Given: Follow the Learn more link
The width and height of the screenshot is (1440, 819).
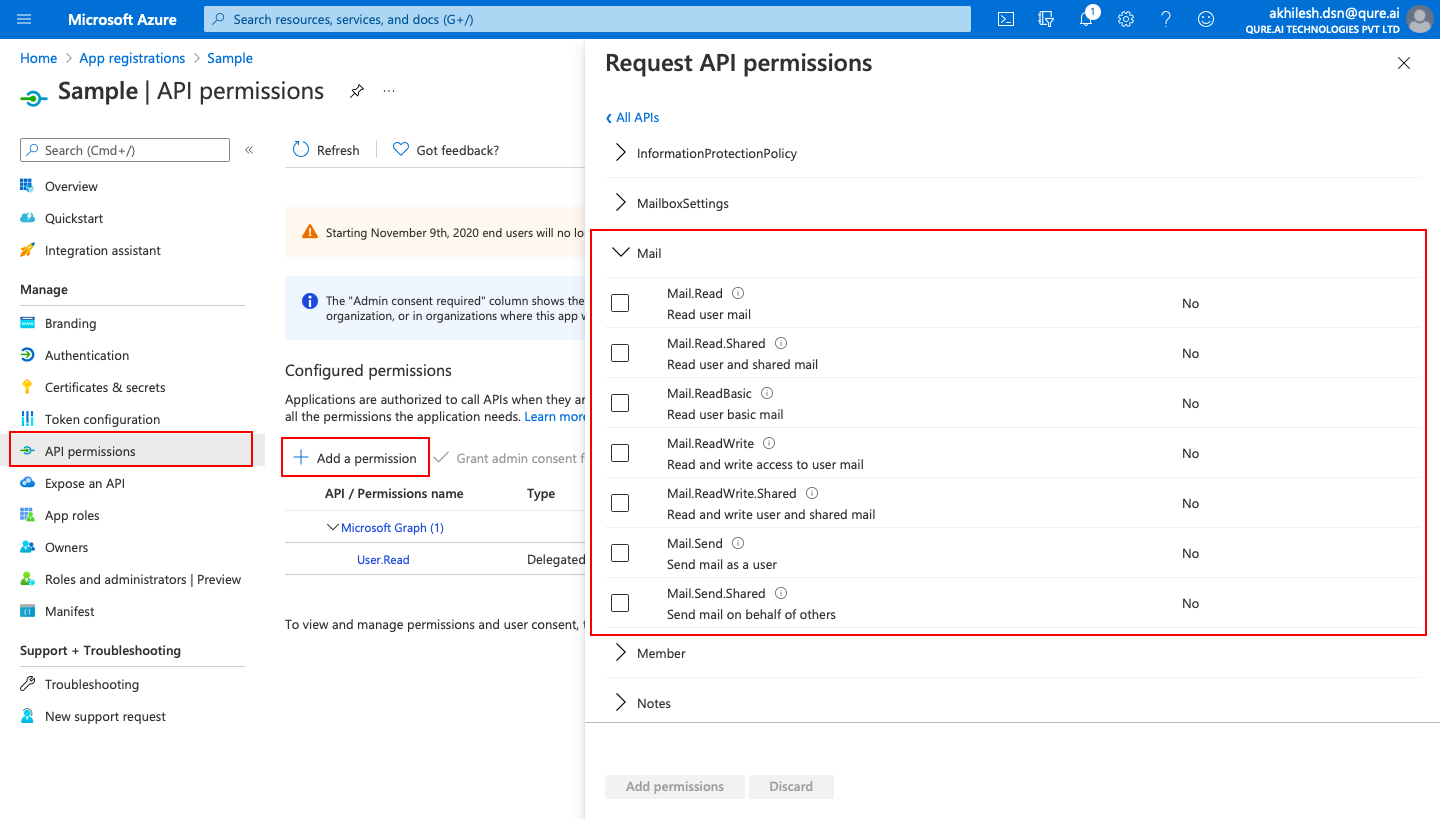Looking at the screenshot, I should [x=555, y=416].
